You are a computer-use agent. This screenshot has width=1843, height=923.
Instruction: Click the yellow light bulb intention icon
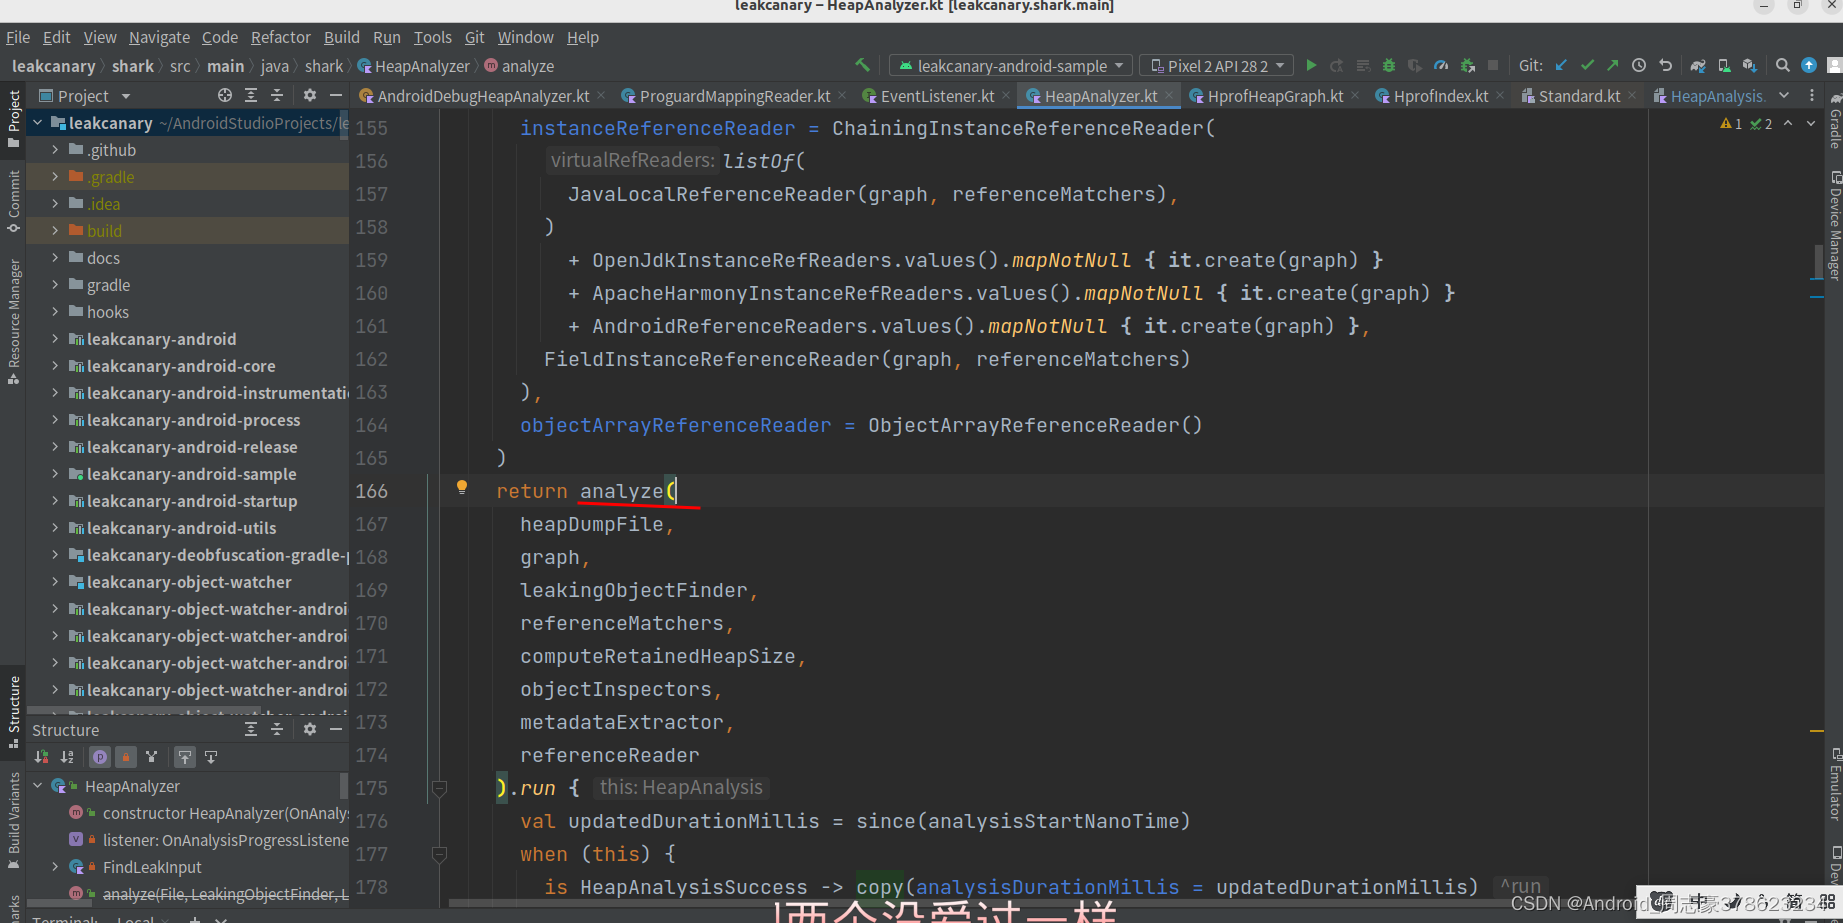click(461, 488)
